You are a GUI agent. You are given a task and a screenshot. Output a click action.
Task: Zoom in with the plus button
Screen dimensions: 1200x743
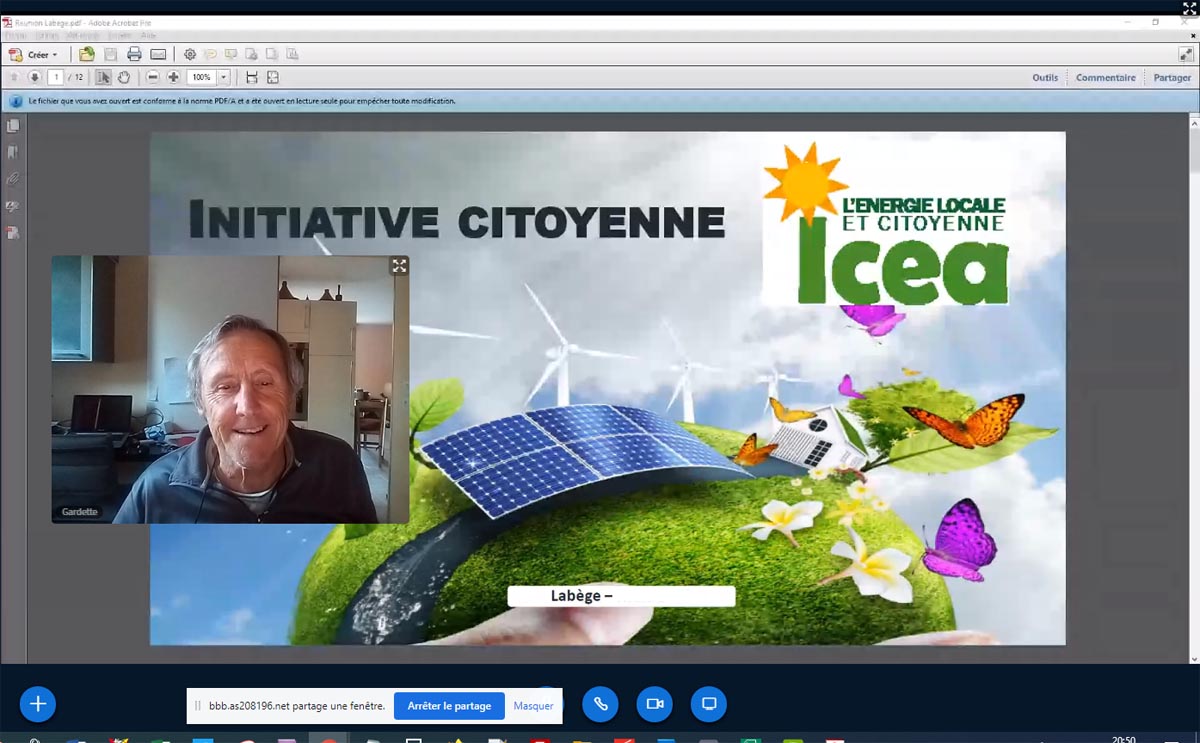click(x=173, y=77)
